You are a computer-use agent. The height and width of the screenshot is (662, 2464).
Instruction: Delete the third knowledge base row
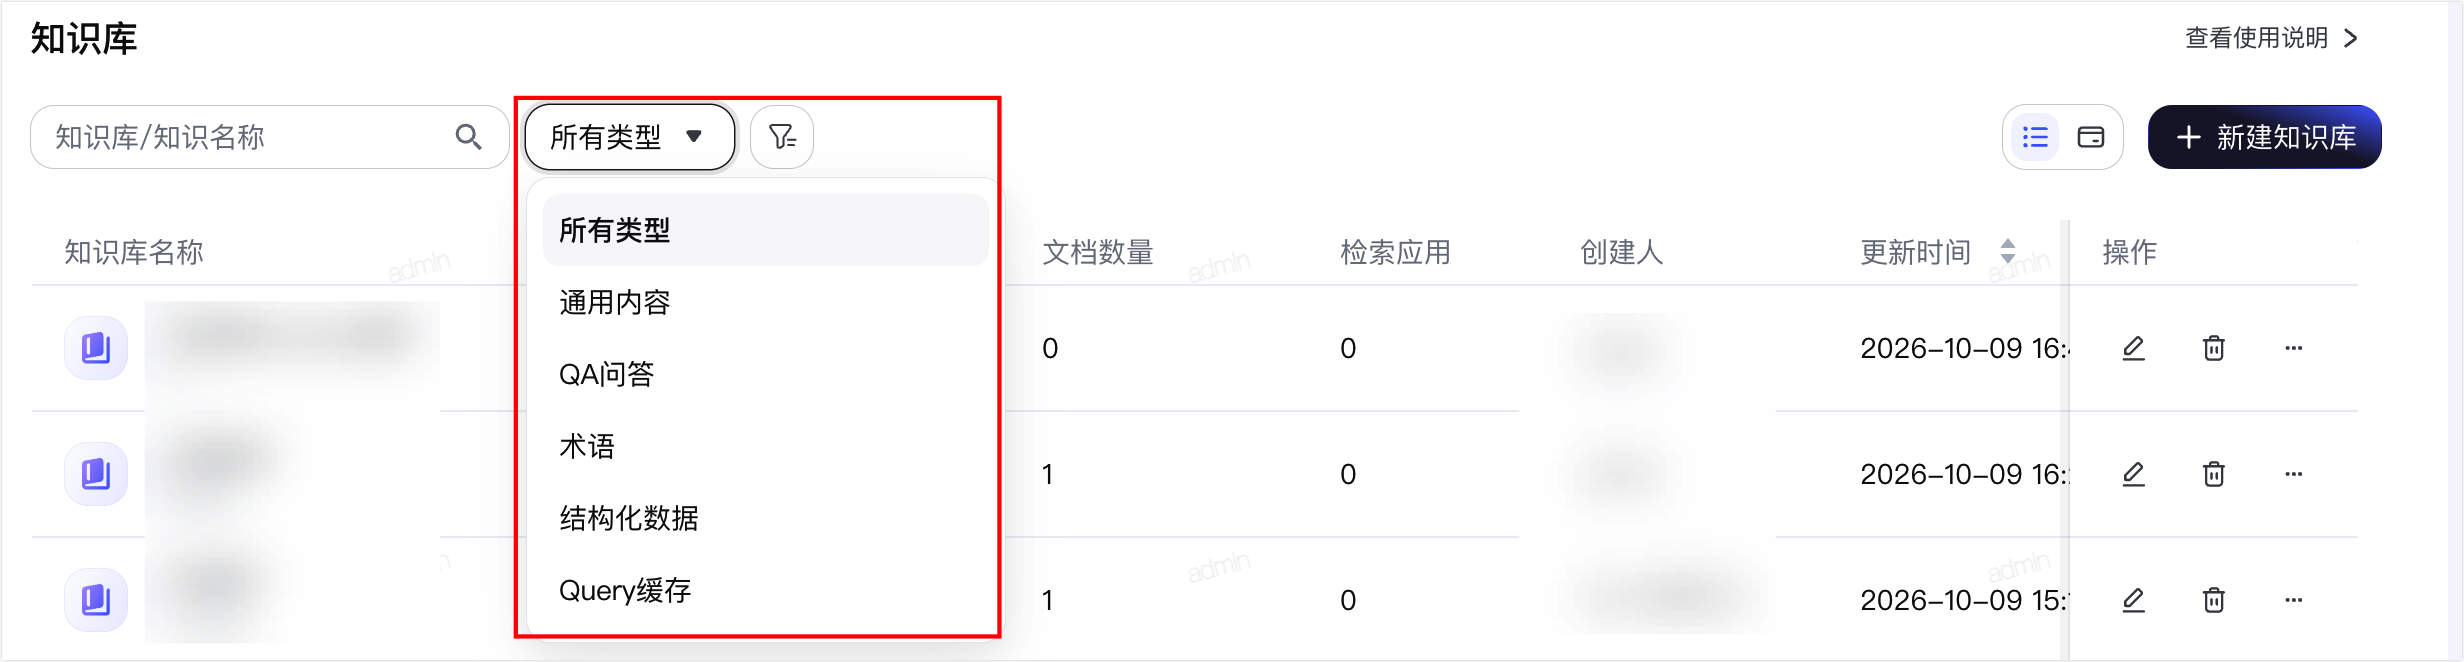tap(2214, 600)
